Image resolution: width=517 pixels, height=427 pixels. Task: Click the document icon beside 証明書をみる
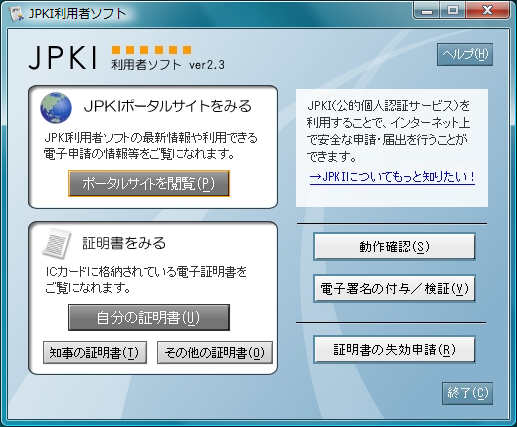(x=57, y=244)
